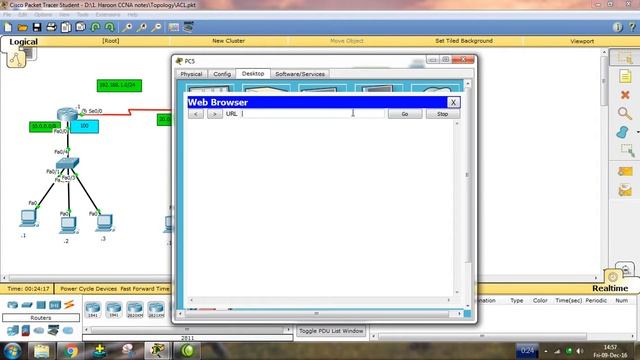Select the Place Note tool

tap(625, 76)
